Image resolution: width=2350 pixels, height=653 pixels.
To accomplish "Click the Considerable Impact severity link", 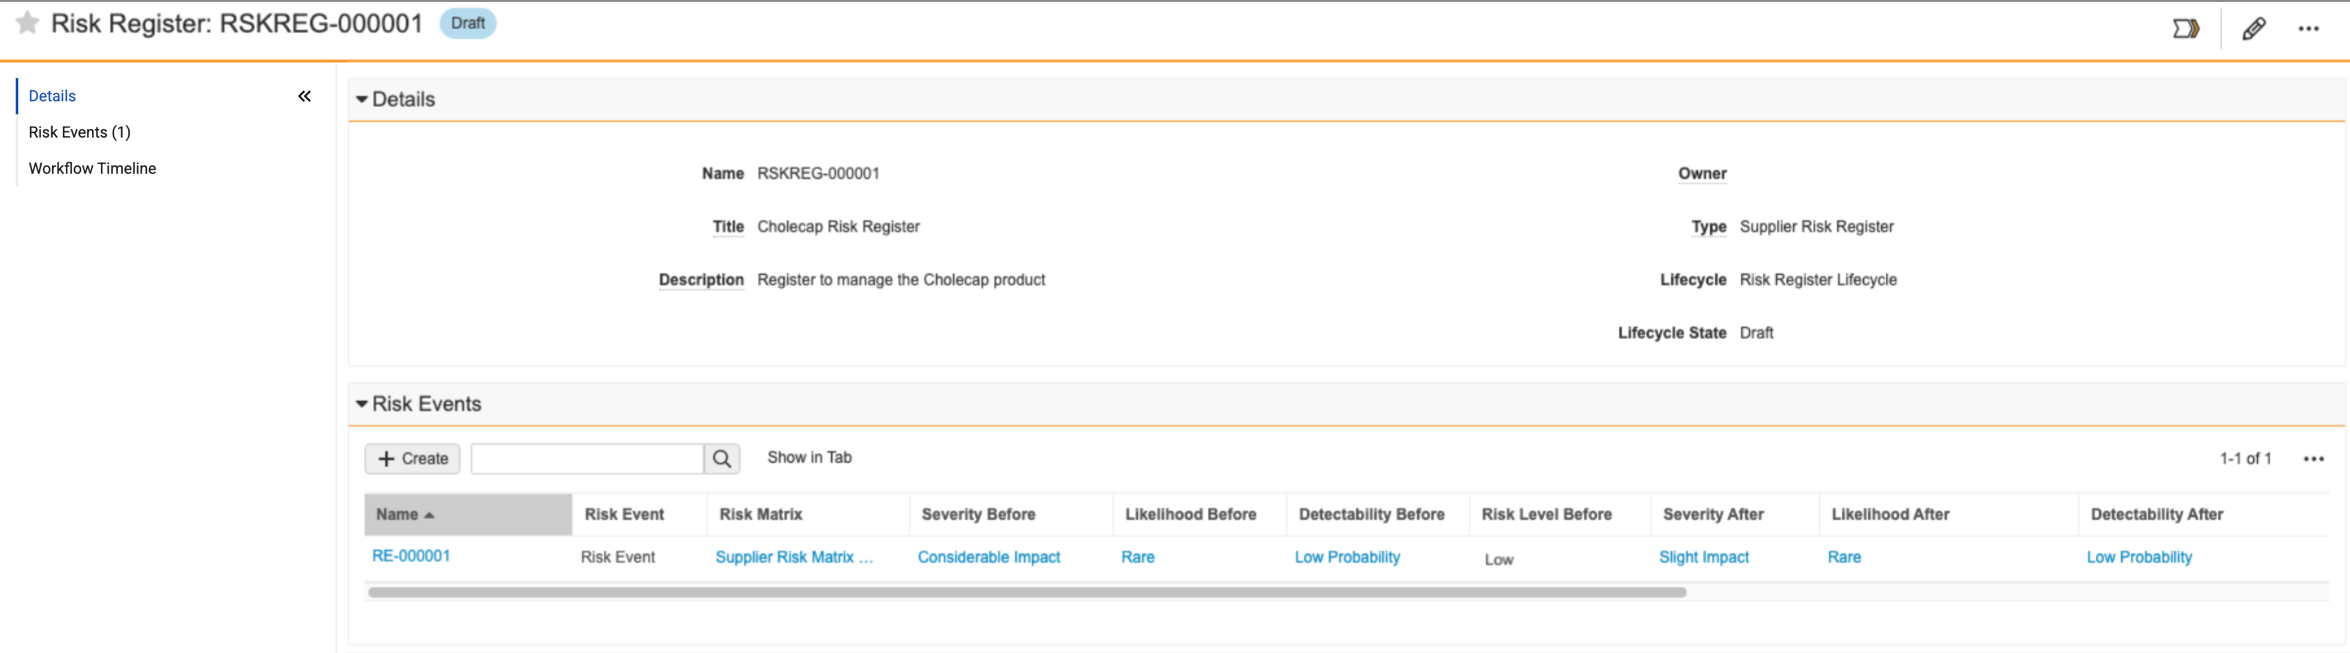I will coord(989,557).
